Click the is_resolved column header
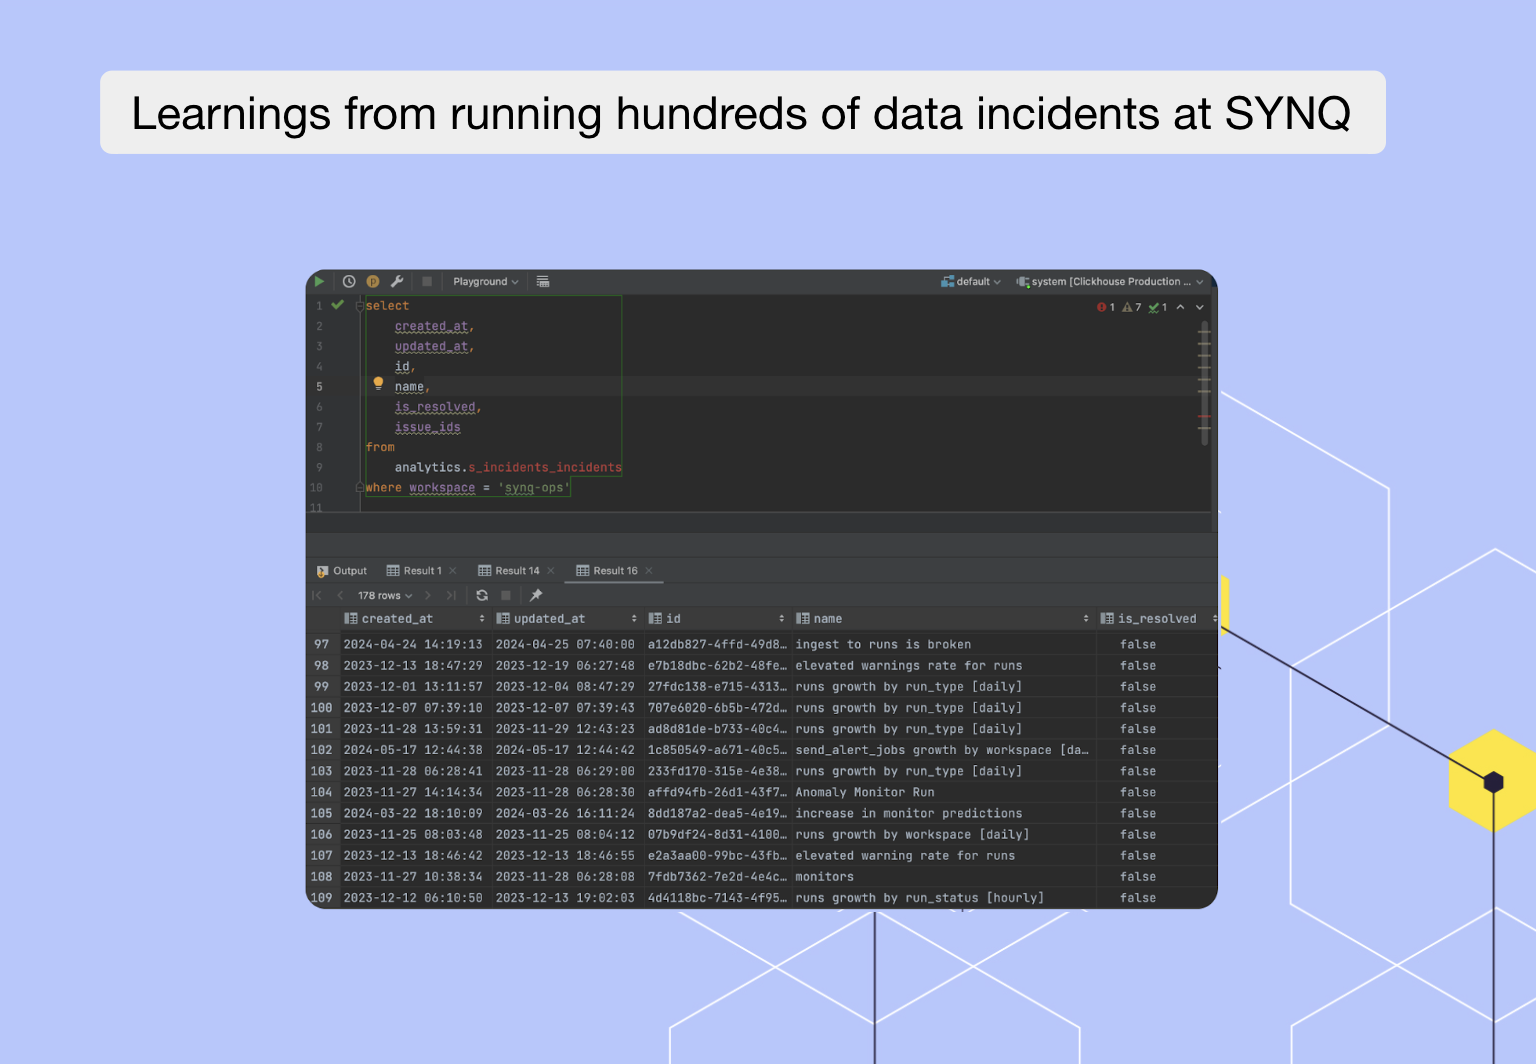1536x1064 pixels. [x=1157, y=619]
